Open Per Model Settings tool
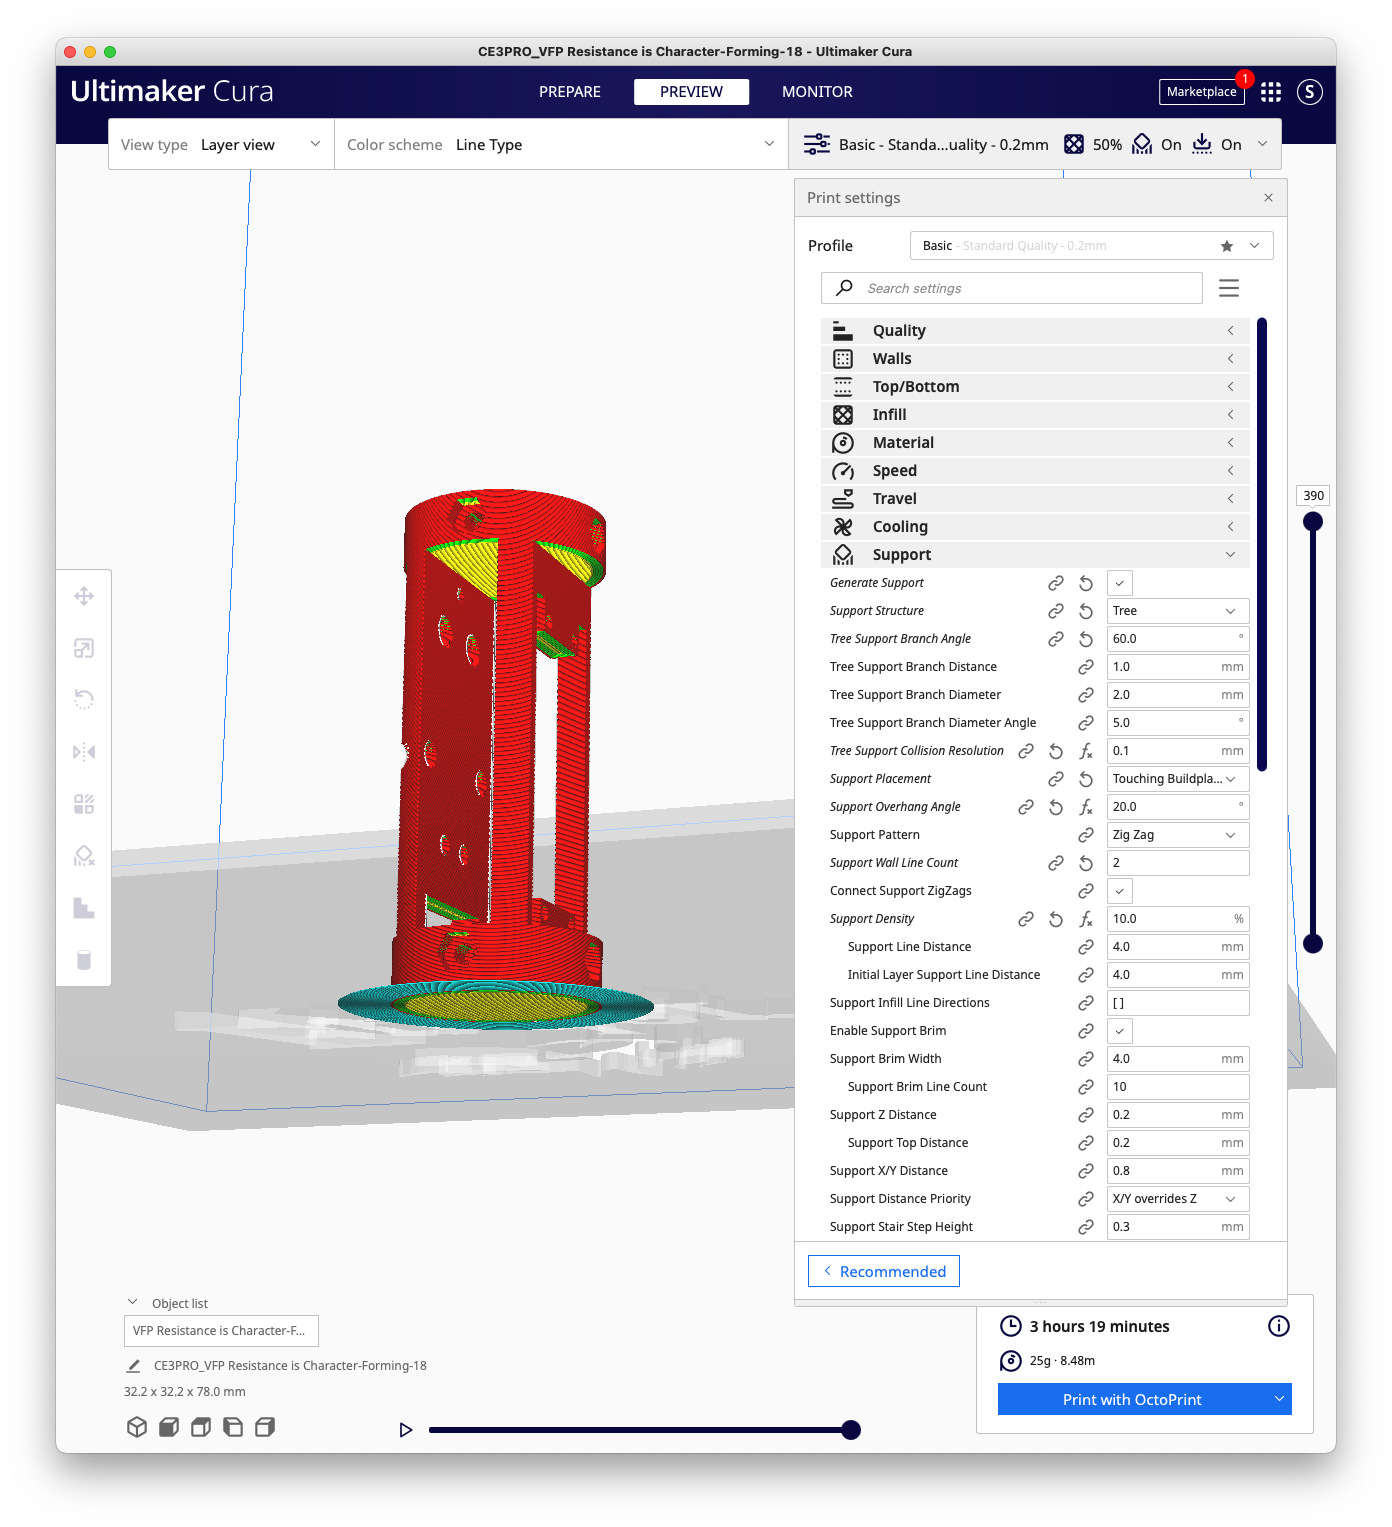Viewport: 1392px width, 1527px height. click(x=84, y=804)
